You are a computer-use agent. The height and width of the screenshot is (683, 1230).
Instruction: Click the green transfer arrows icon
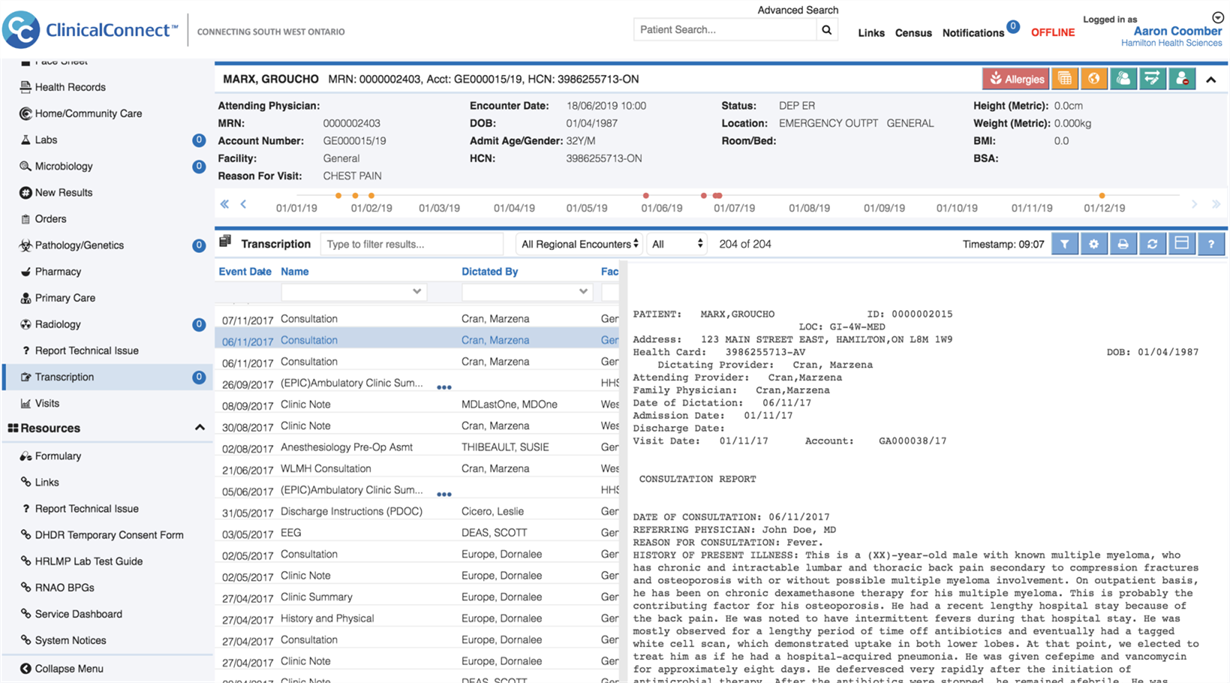pos(1152,79)
